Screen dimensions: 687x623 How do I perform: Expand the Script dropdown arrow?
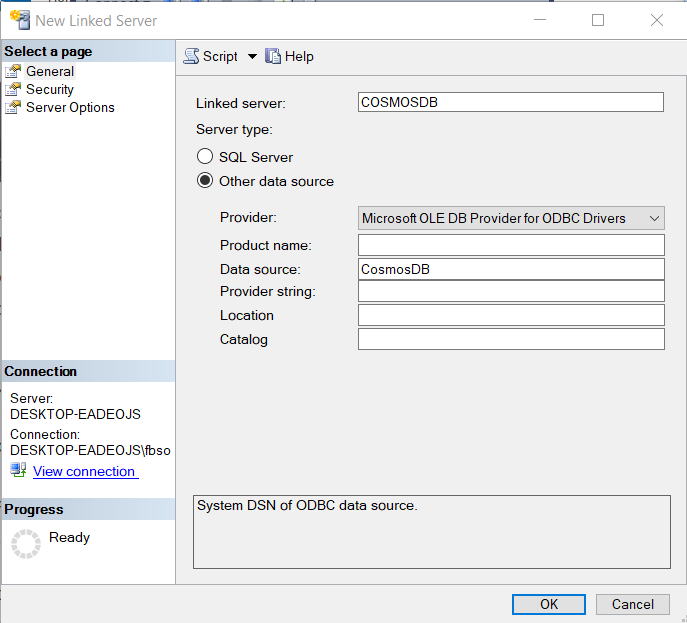[252, 57]
